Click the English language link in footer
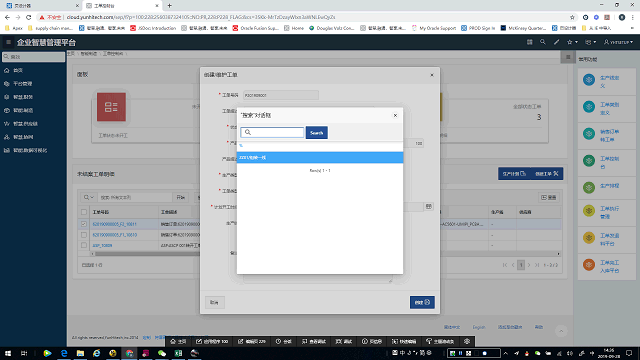Screen dimensions: 640x360 point(479,327)
